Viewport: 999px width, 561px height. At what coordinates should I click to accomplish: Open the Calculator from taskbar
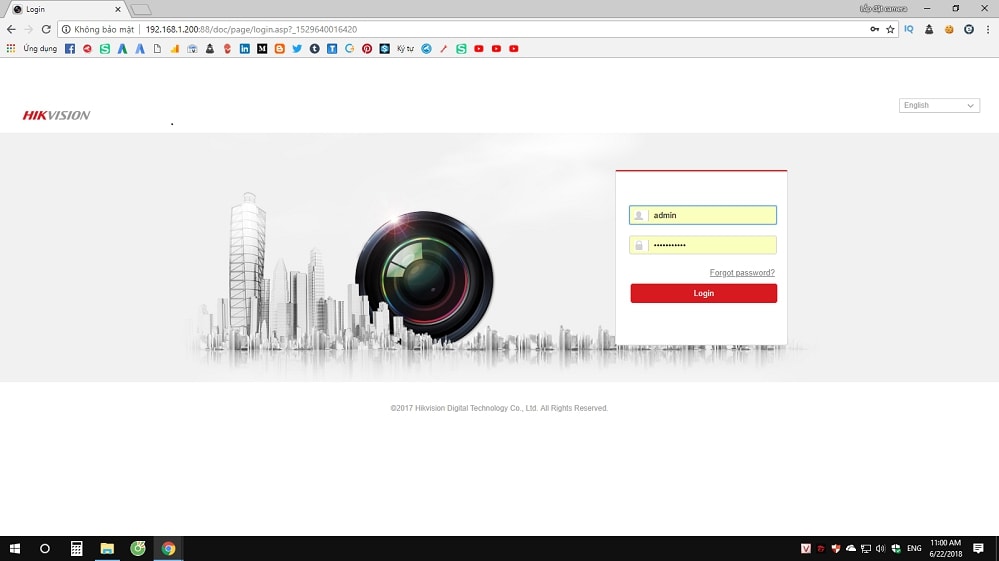pyautogui.click(x=76, y=548)
